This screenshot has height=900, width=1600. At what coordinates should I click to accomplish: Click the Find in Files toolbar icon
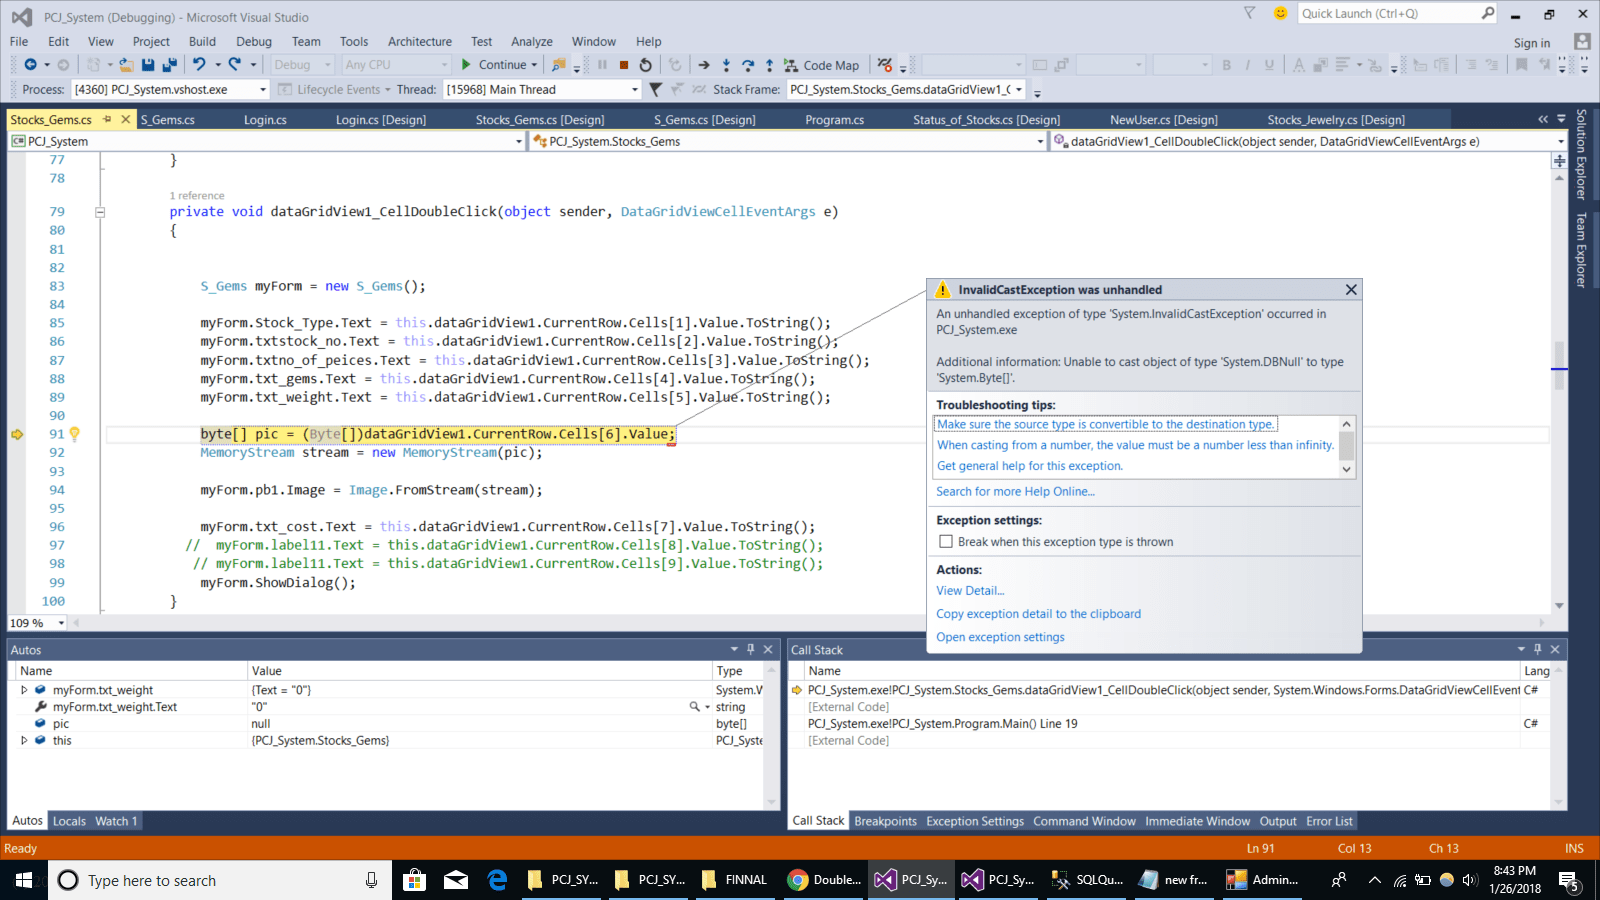(x=558, y=65)
